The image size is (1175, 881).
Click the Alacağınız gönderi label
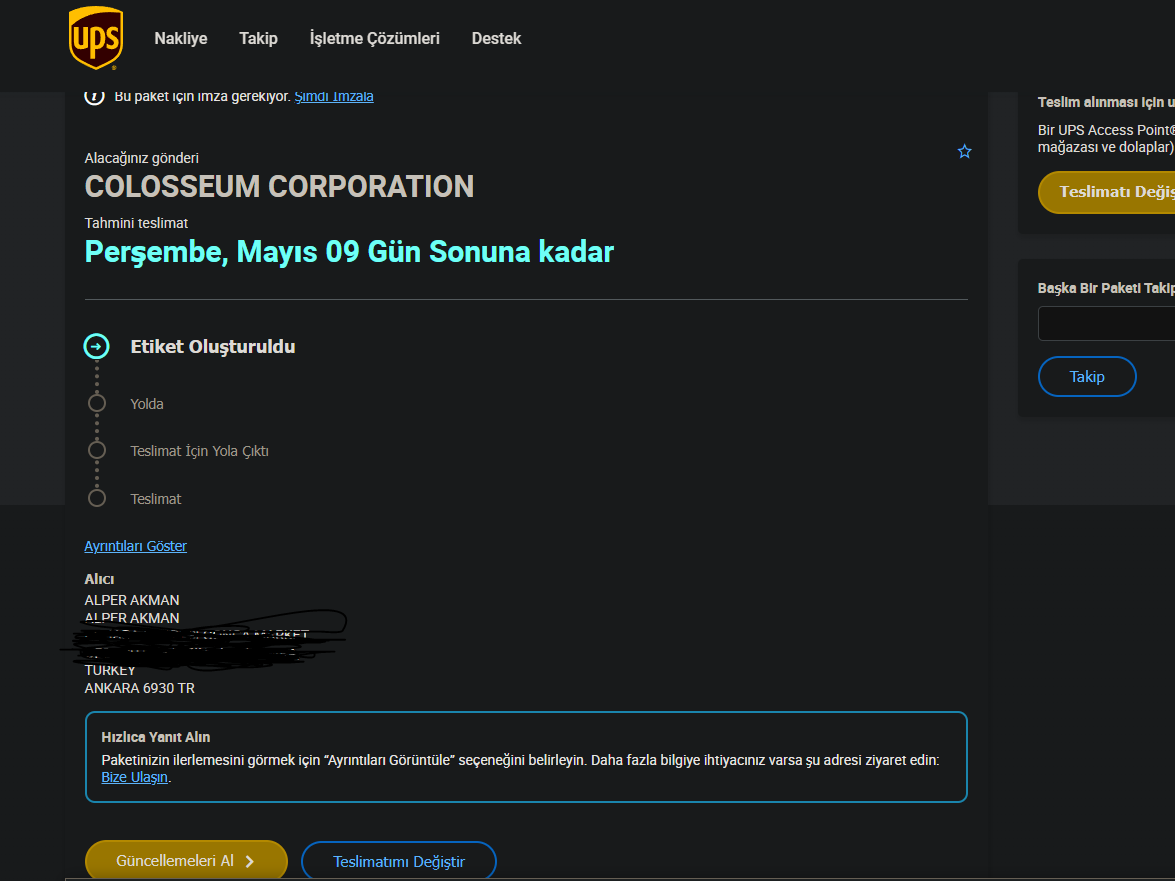point(142,158)
